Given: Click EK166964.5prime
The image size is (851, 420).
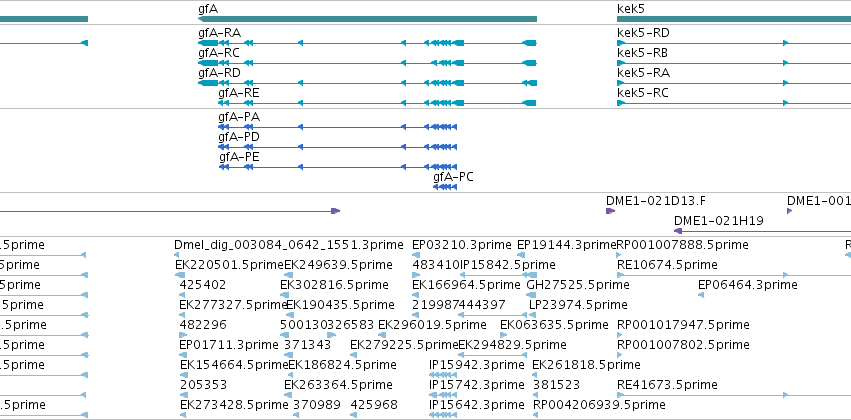Looking at the screenshot, I should pos(466,285).
